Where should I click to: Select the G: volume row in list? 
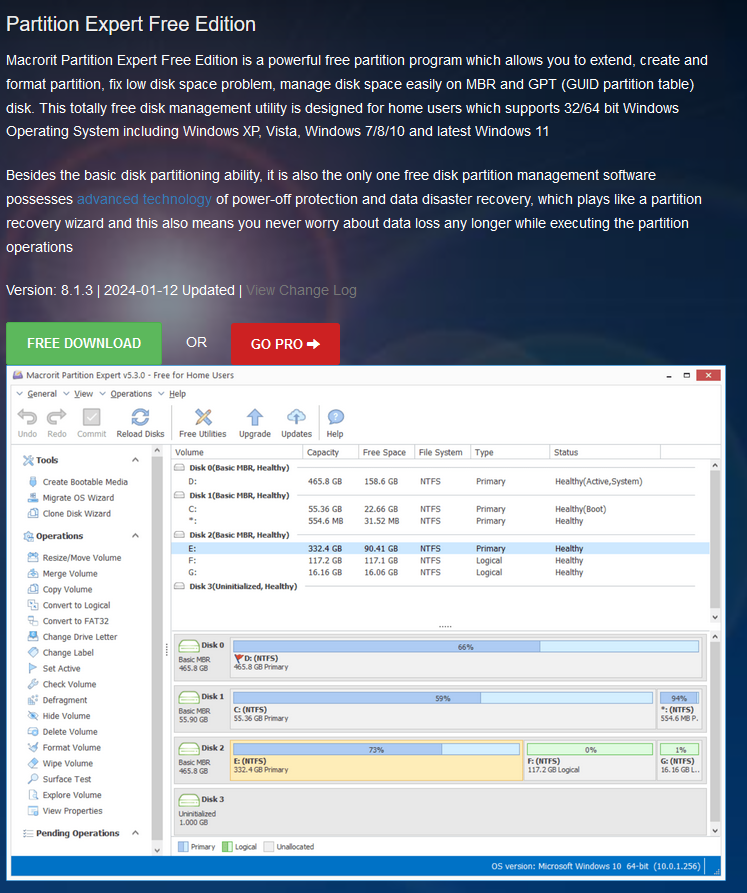(441, 573)
